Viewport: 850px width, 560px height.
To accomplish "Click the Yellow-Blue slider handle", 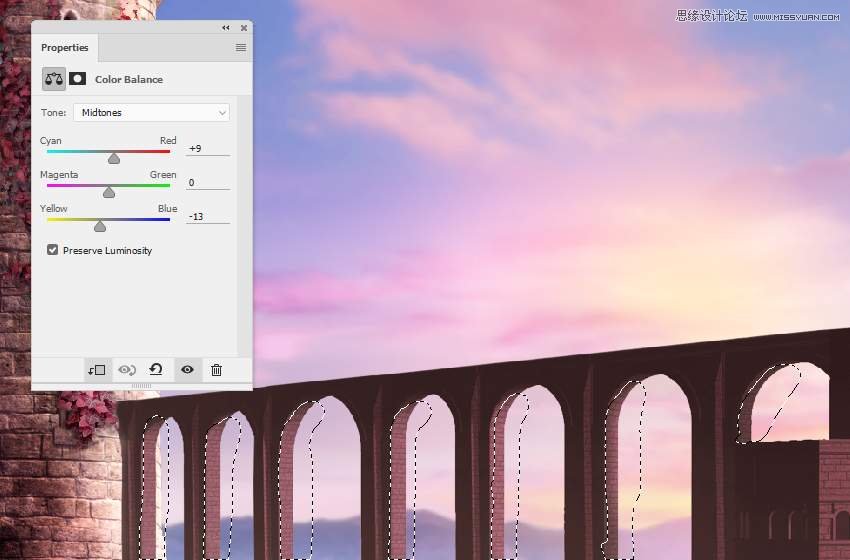I will click(x=100, y=227).
